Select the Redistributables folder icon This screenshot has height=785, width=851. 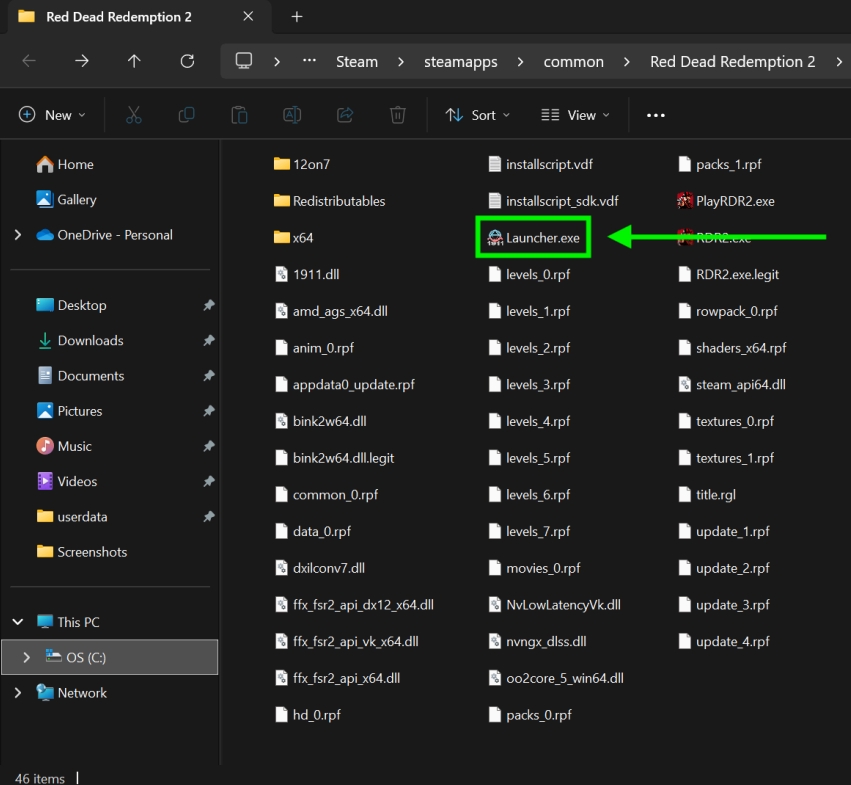282,201
